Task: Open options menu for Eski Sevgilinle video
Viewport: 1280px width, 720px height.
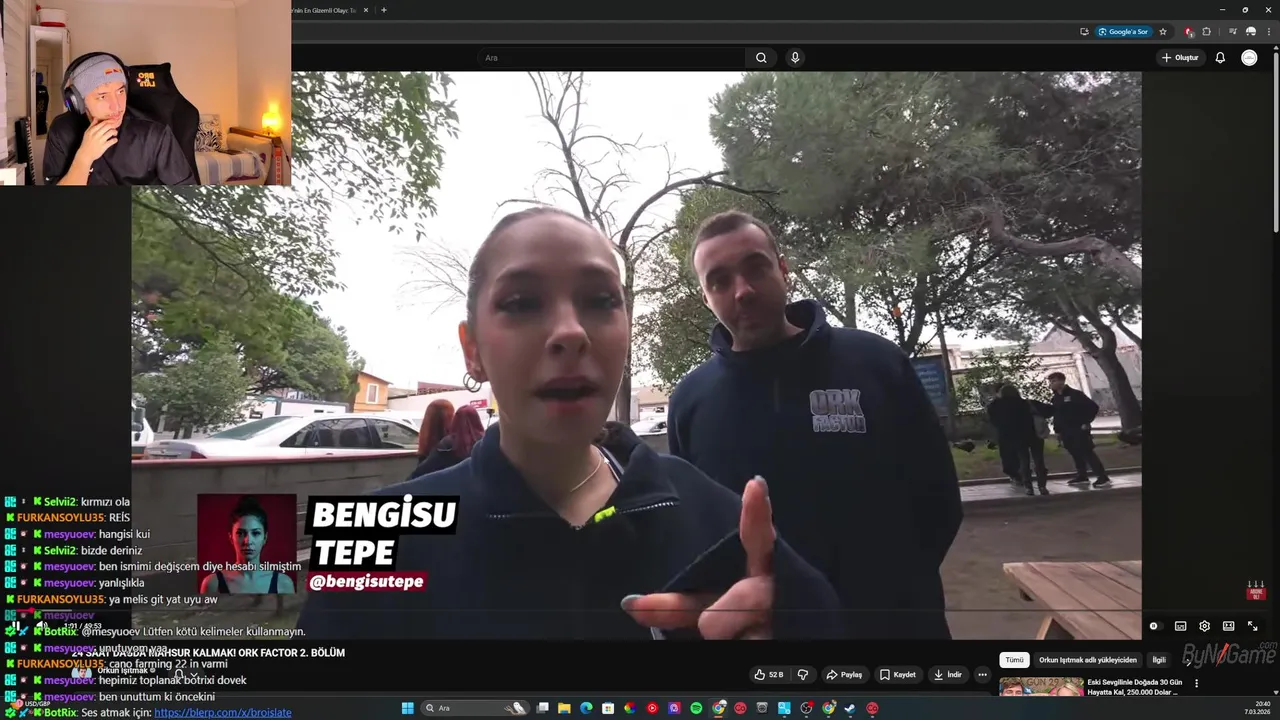Action: click(1196, 684)
